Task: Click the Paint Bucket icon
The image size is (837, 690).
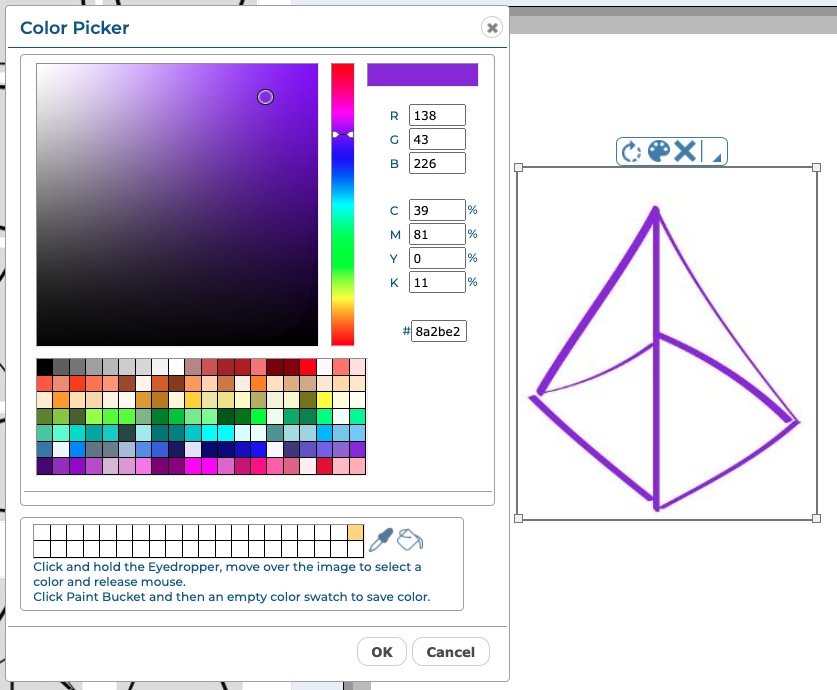Action: (x=410, y=540)
